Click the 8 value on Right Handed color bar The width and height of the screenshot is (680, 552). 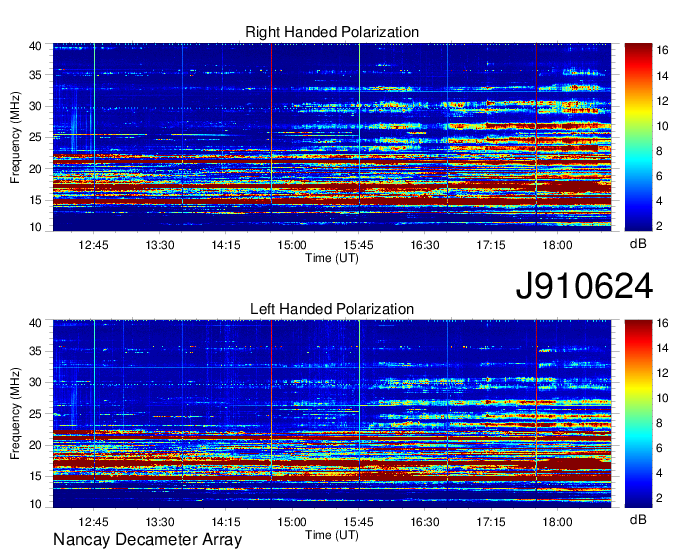point(659,151)
